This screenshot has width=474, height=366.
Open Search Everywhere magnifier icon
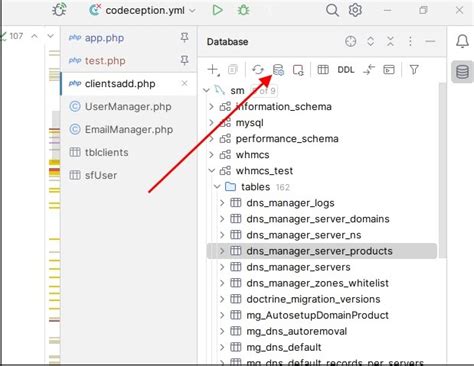[x=332, y=10]
